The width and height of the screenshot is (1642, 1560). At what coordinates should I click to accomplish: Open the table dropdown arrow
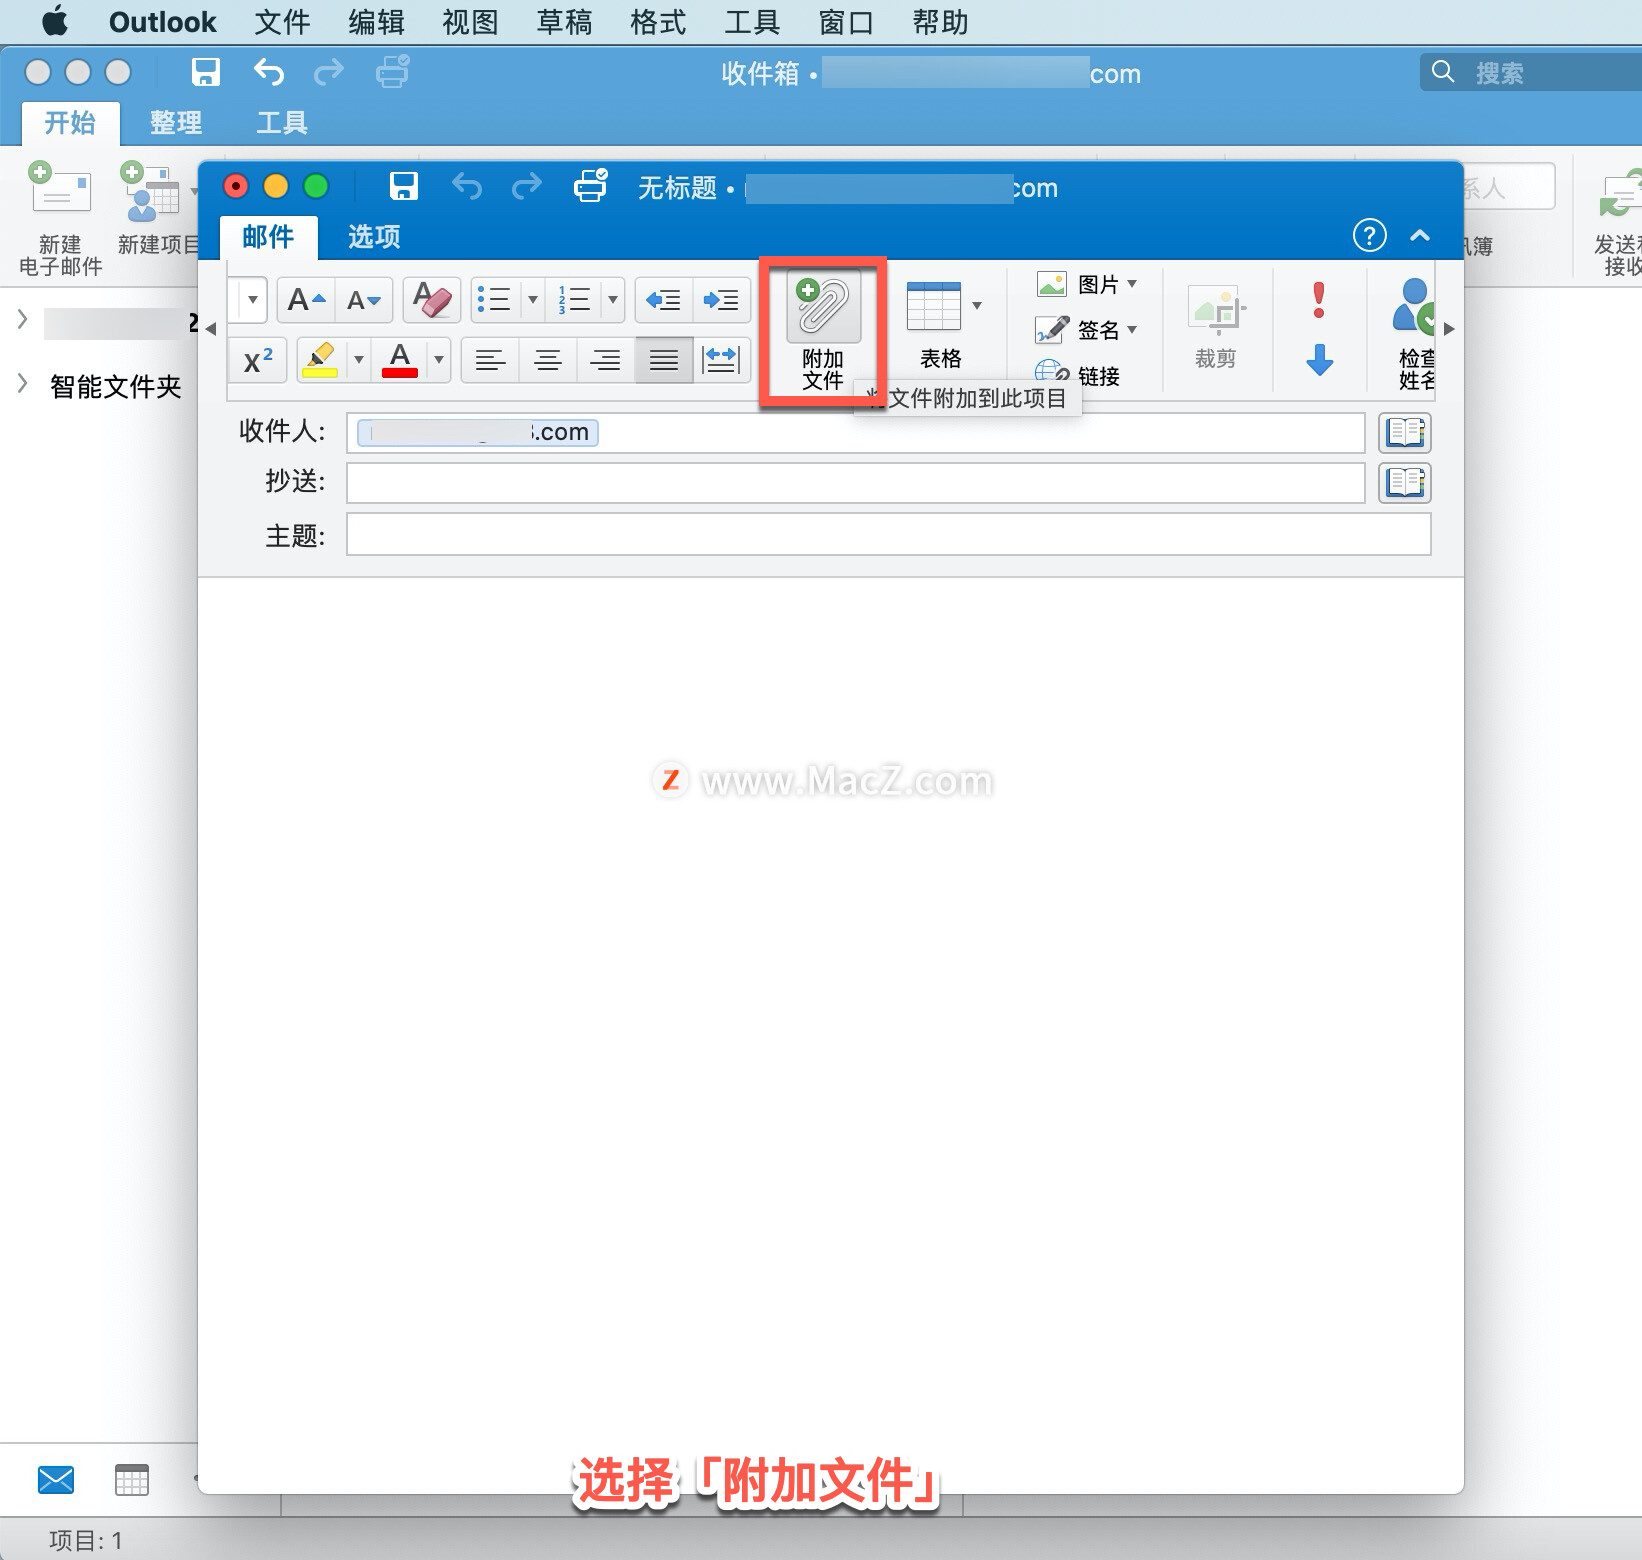[x=977, y=306]
